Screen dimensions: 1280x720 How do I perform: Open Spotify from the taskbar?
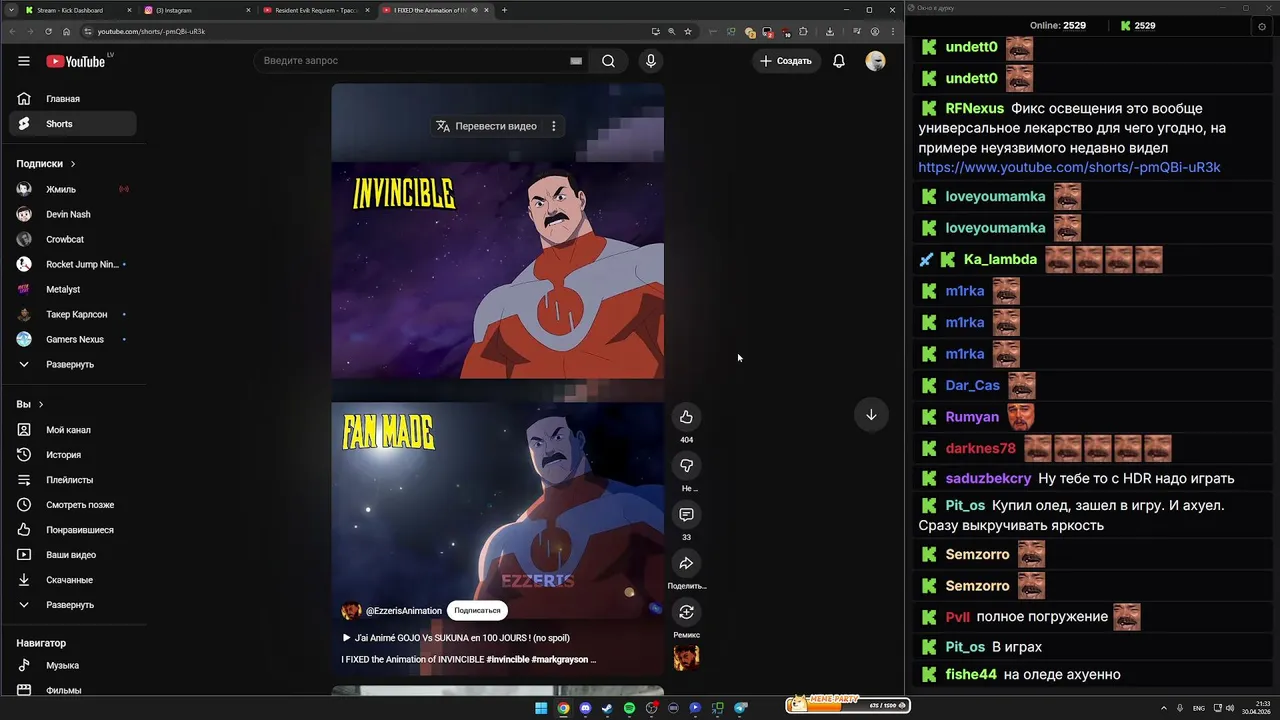629,708
